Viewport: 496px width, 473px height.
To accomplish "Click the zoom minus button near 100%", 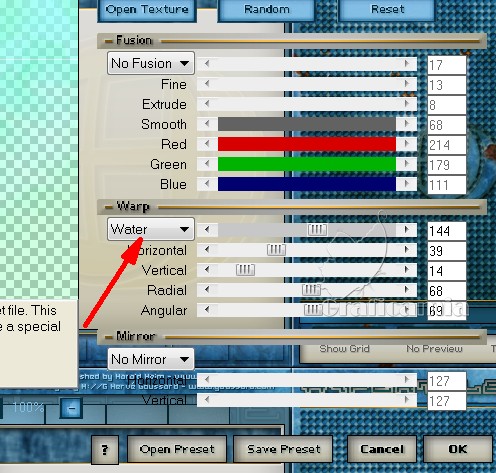I will 71,408.
